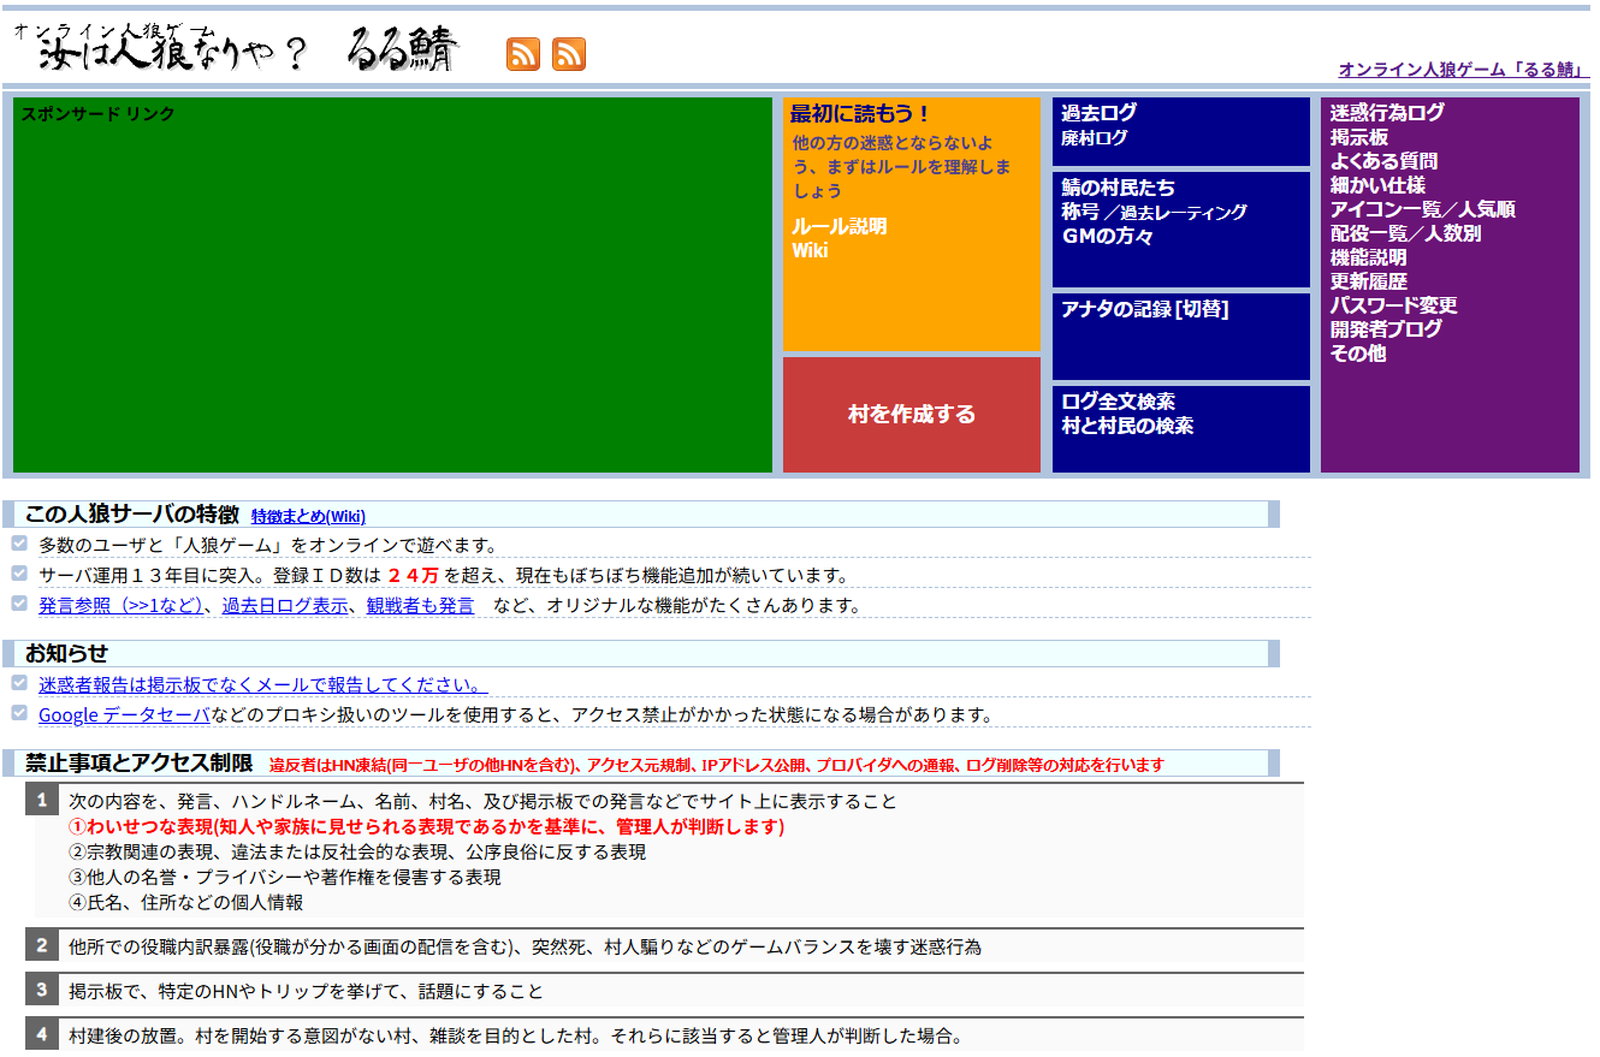The height and width of the screenshot is (1057, 1600).
Task: Click the first orange RSS feed icon
Action: [523, 54]
